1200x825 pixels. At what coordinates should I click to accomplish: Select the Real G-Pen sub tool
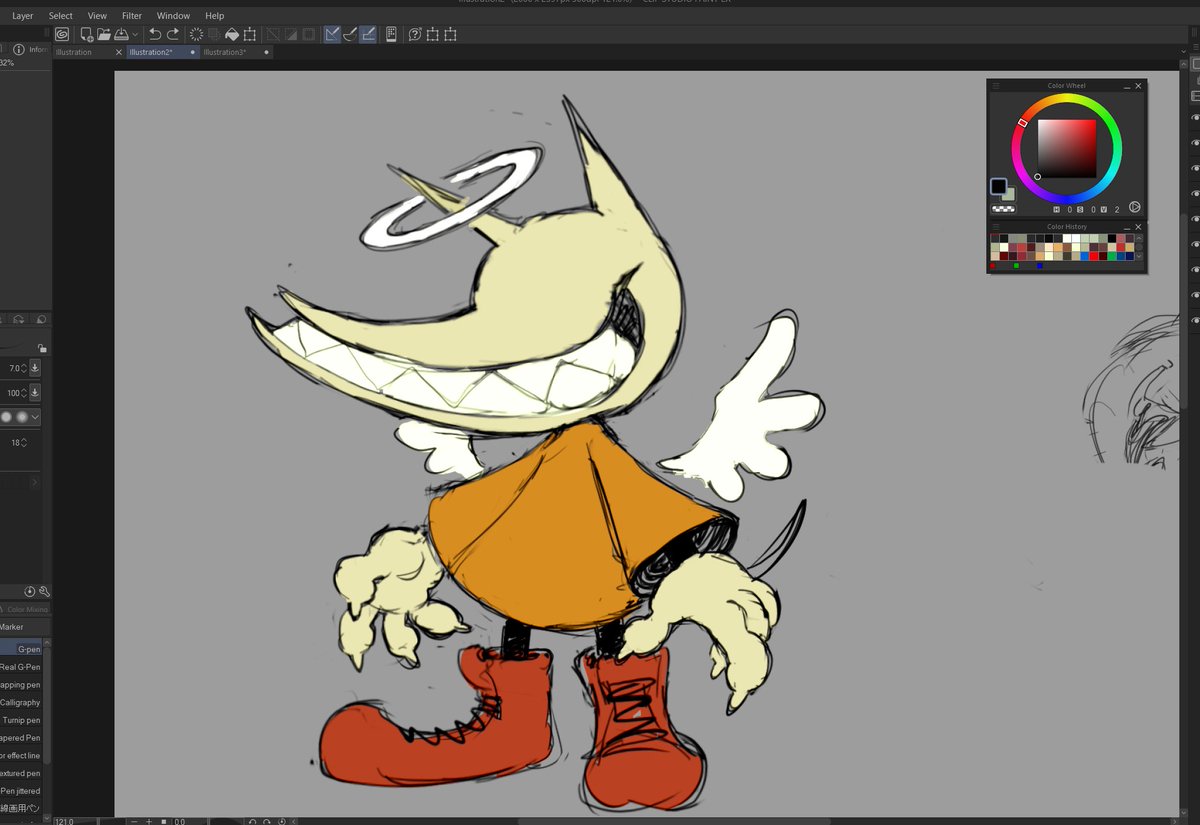(x=20, y=667)
